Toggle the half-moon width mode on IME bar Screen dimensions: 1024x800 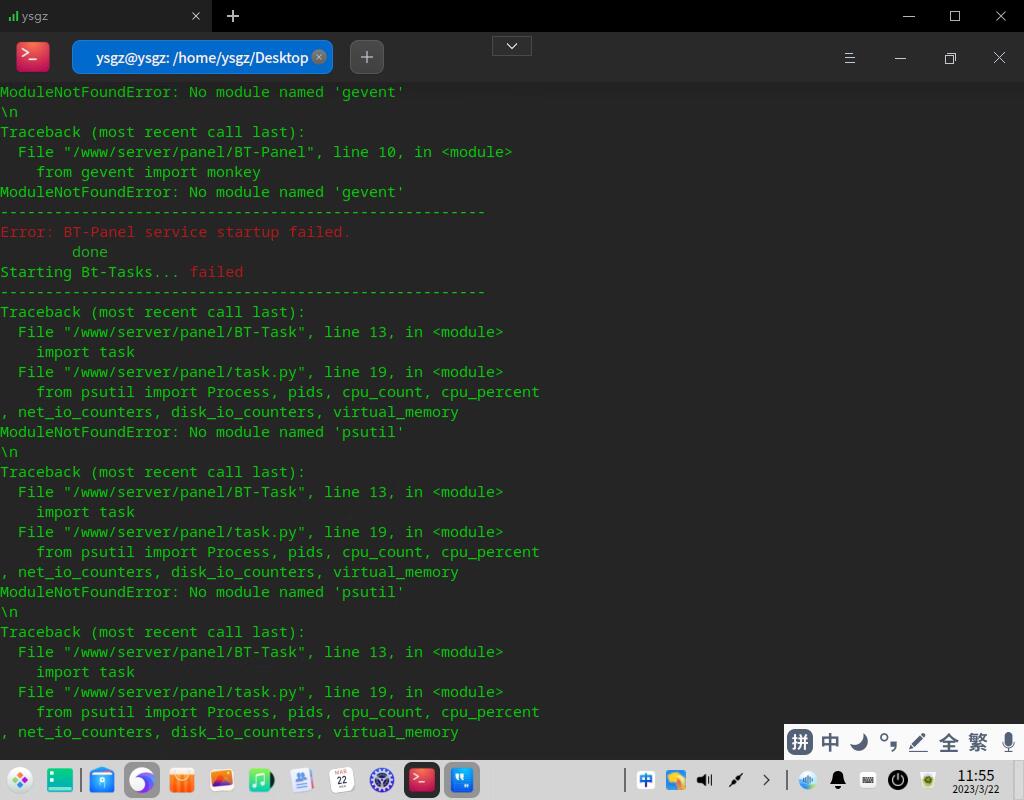click(859, 742)
